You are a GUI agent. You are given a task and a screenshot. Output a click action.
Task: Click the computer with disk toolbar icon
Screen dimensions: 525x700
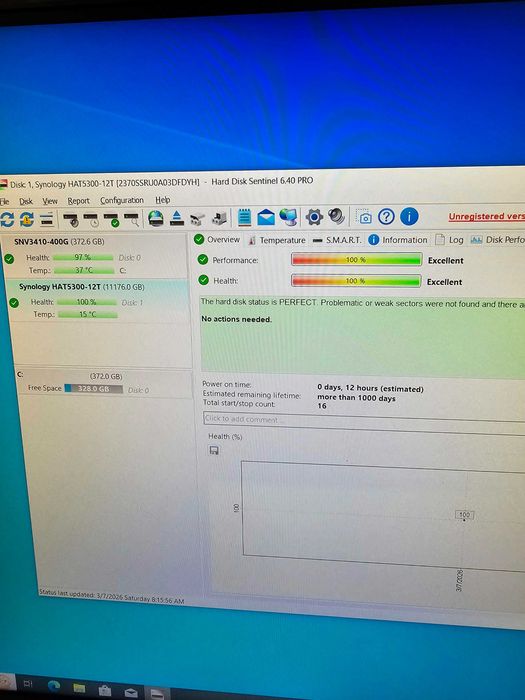tap(219, 218)
